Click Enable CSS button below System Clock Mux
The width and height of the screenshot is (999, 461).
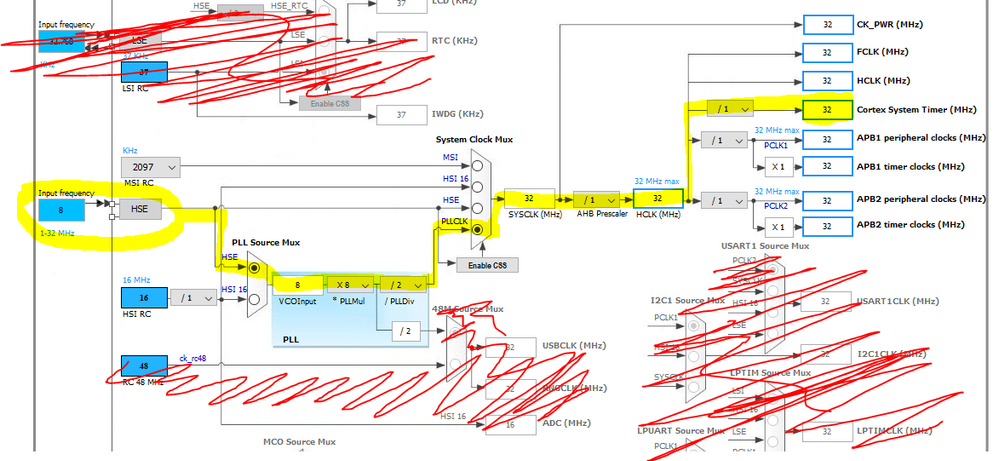487,265
